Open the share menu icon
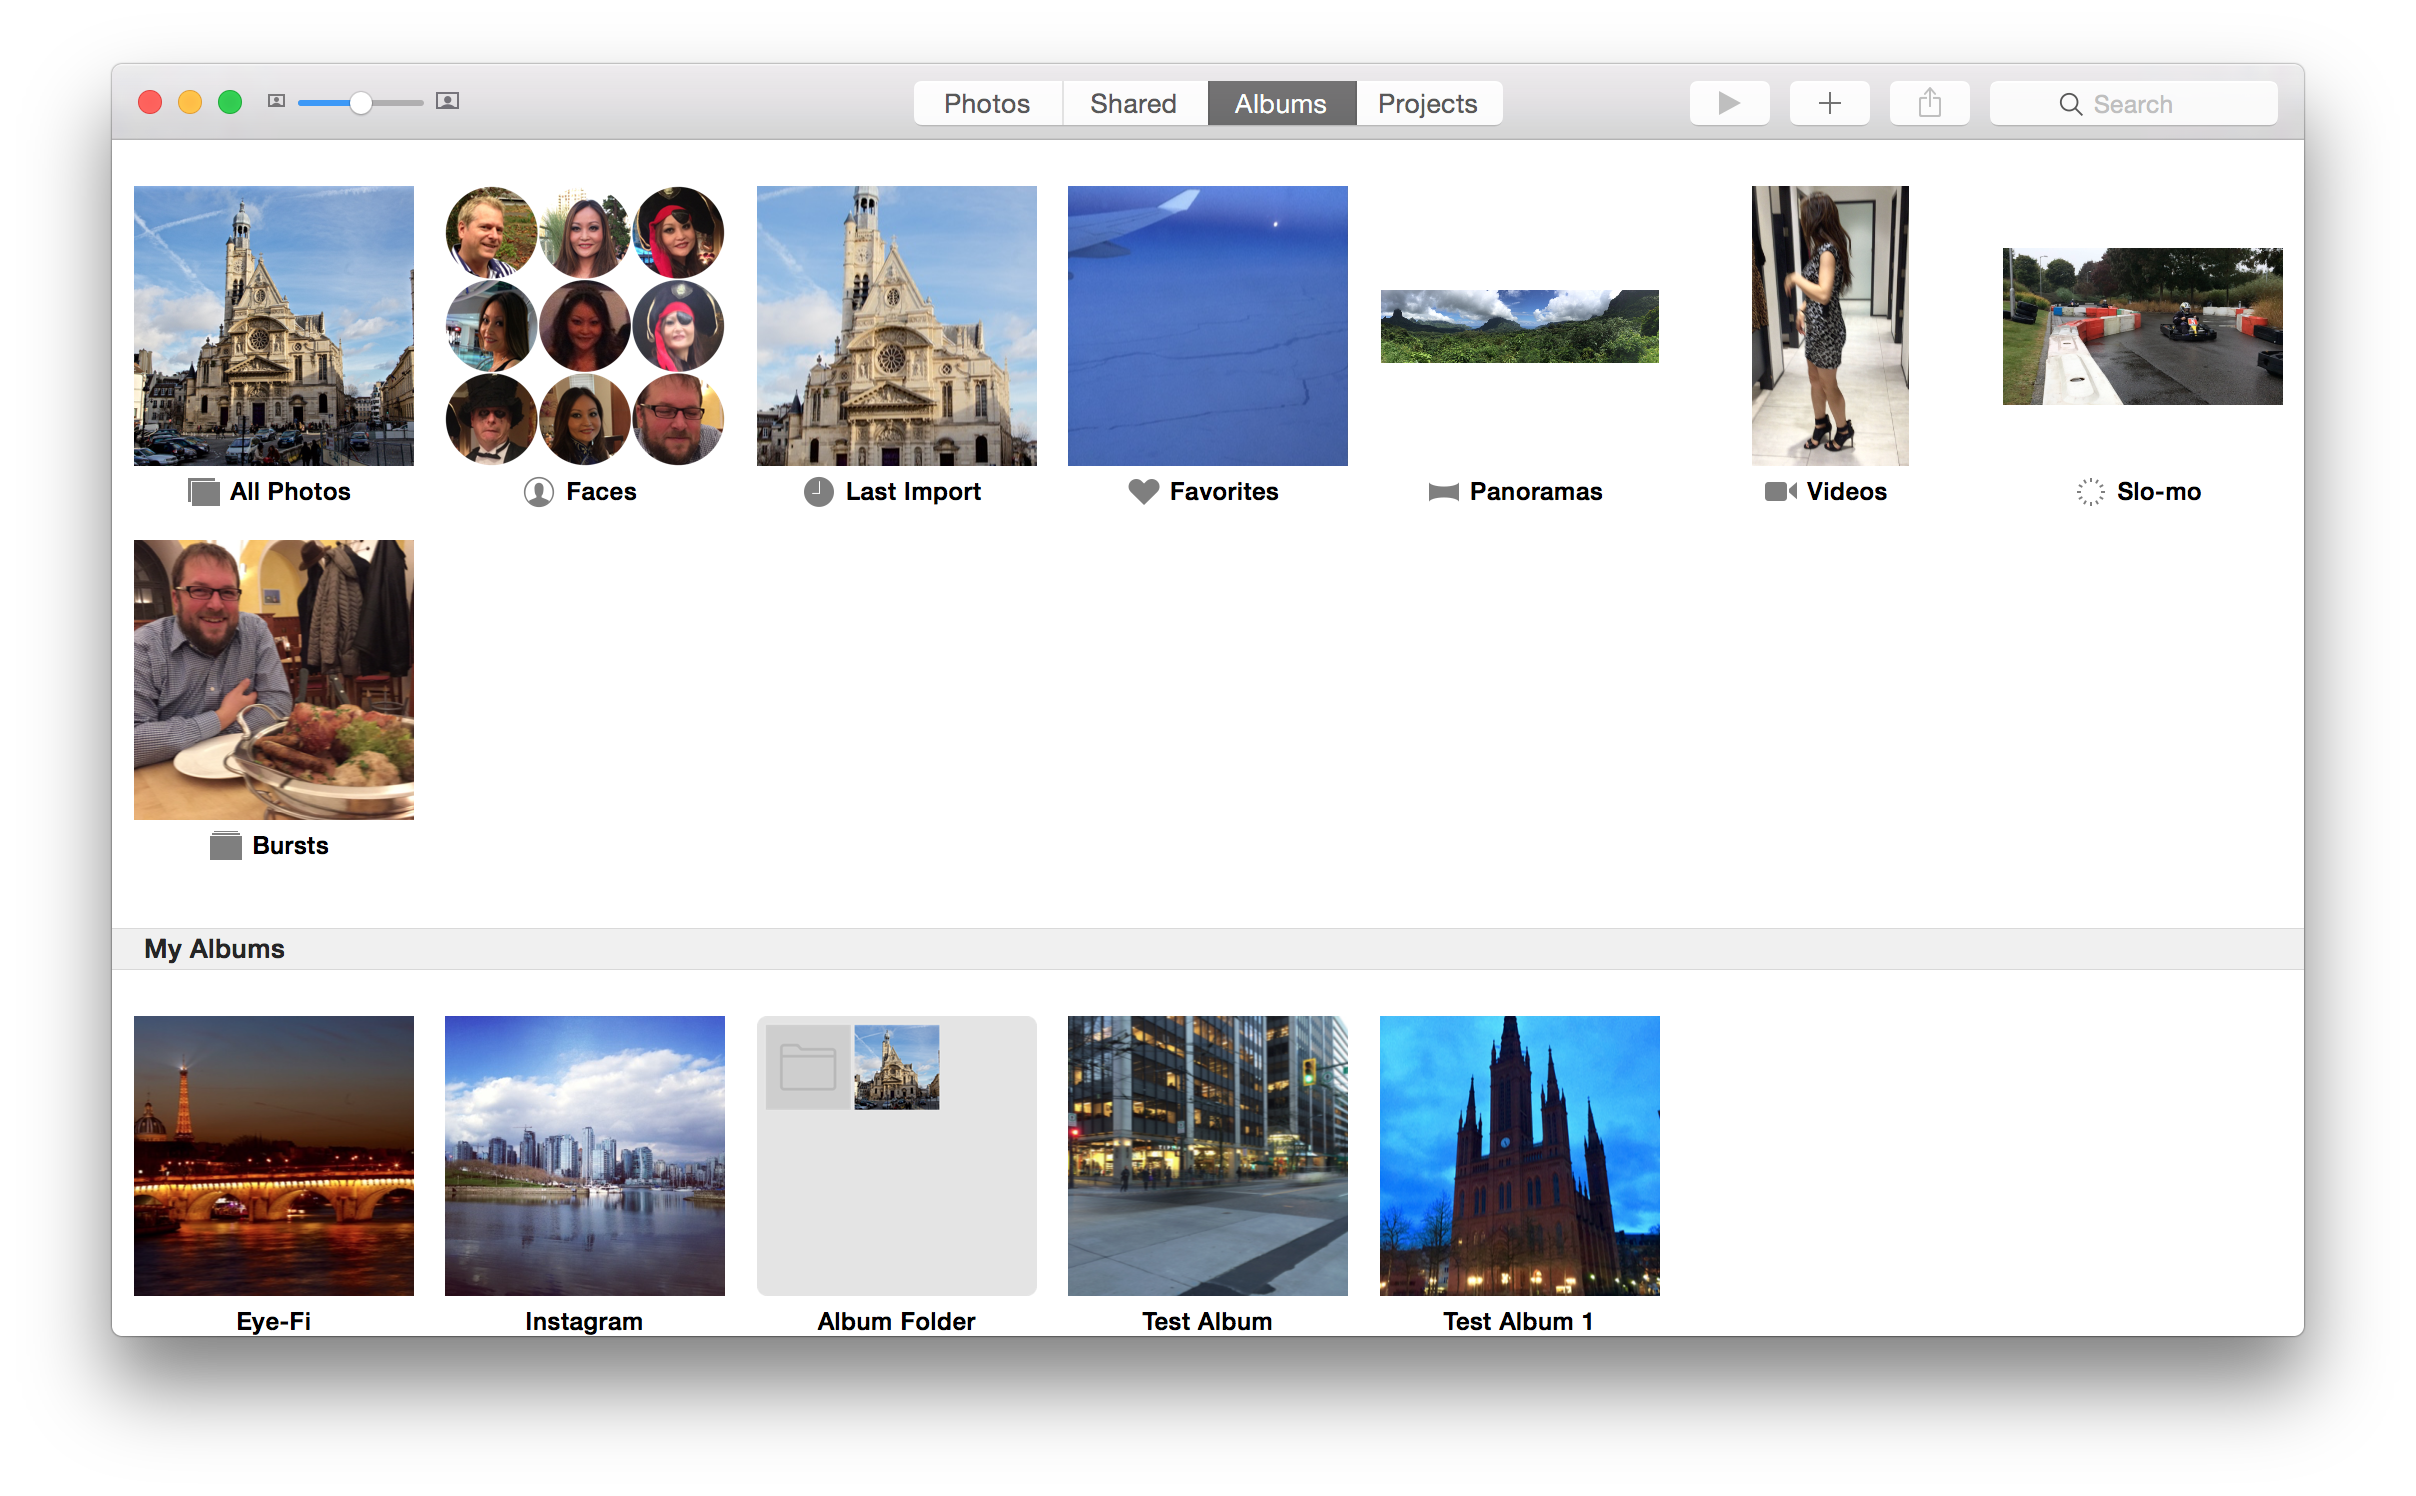 [x=1929, y=103]
